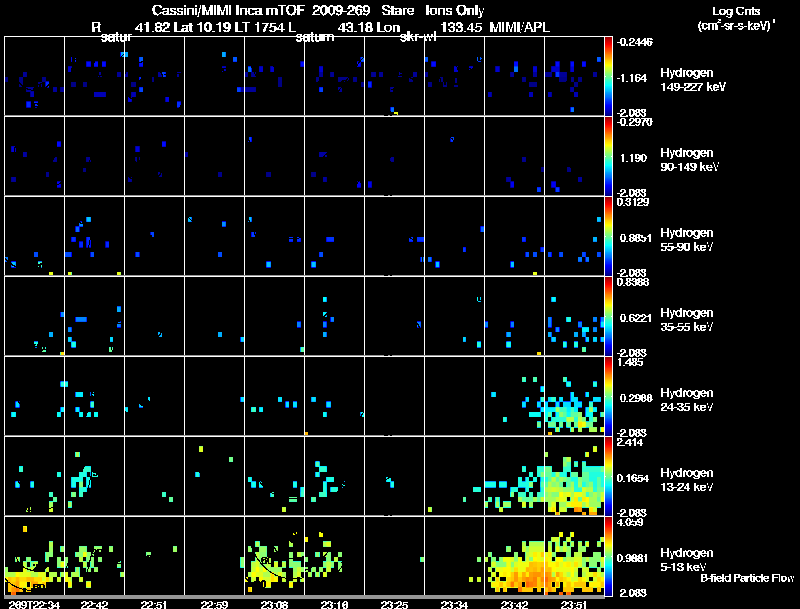This screenshot has height=609, width=800.
Task: Click the 23:51 time axis label
Action: 574,604
